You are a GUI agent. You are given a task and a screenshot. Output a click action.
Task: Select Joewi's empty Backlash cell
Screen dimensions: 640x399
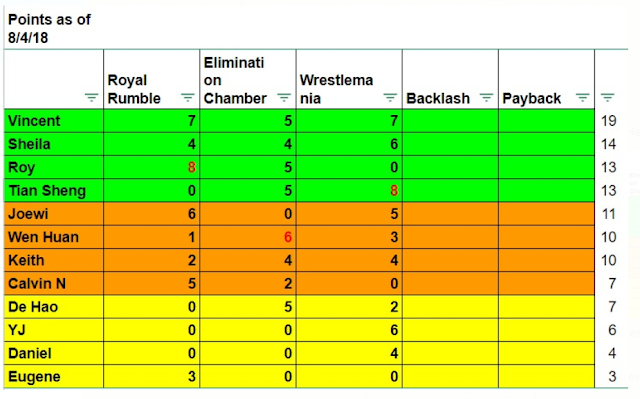(450, 214)
